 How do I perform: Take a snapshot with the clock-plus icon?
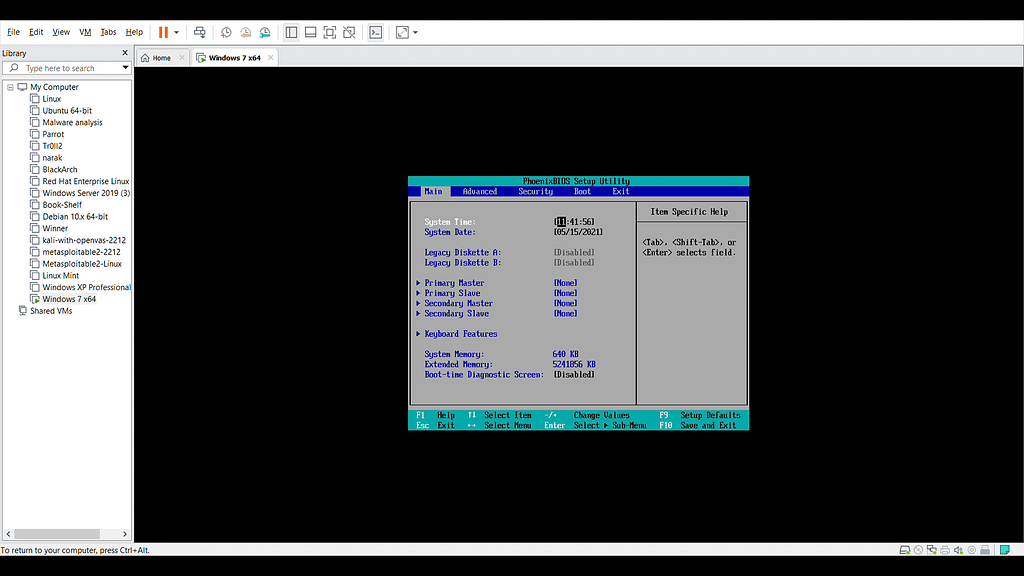(x=226, y=32)
